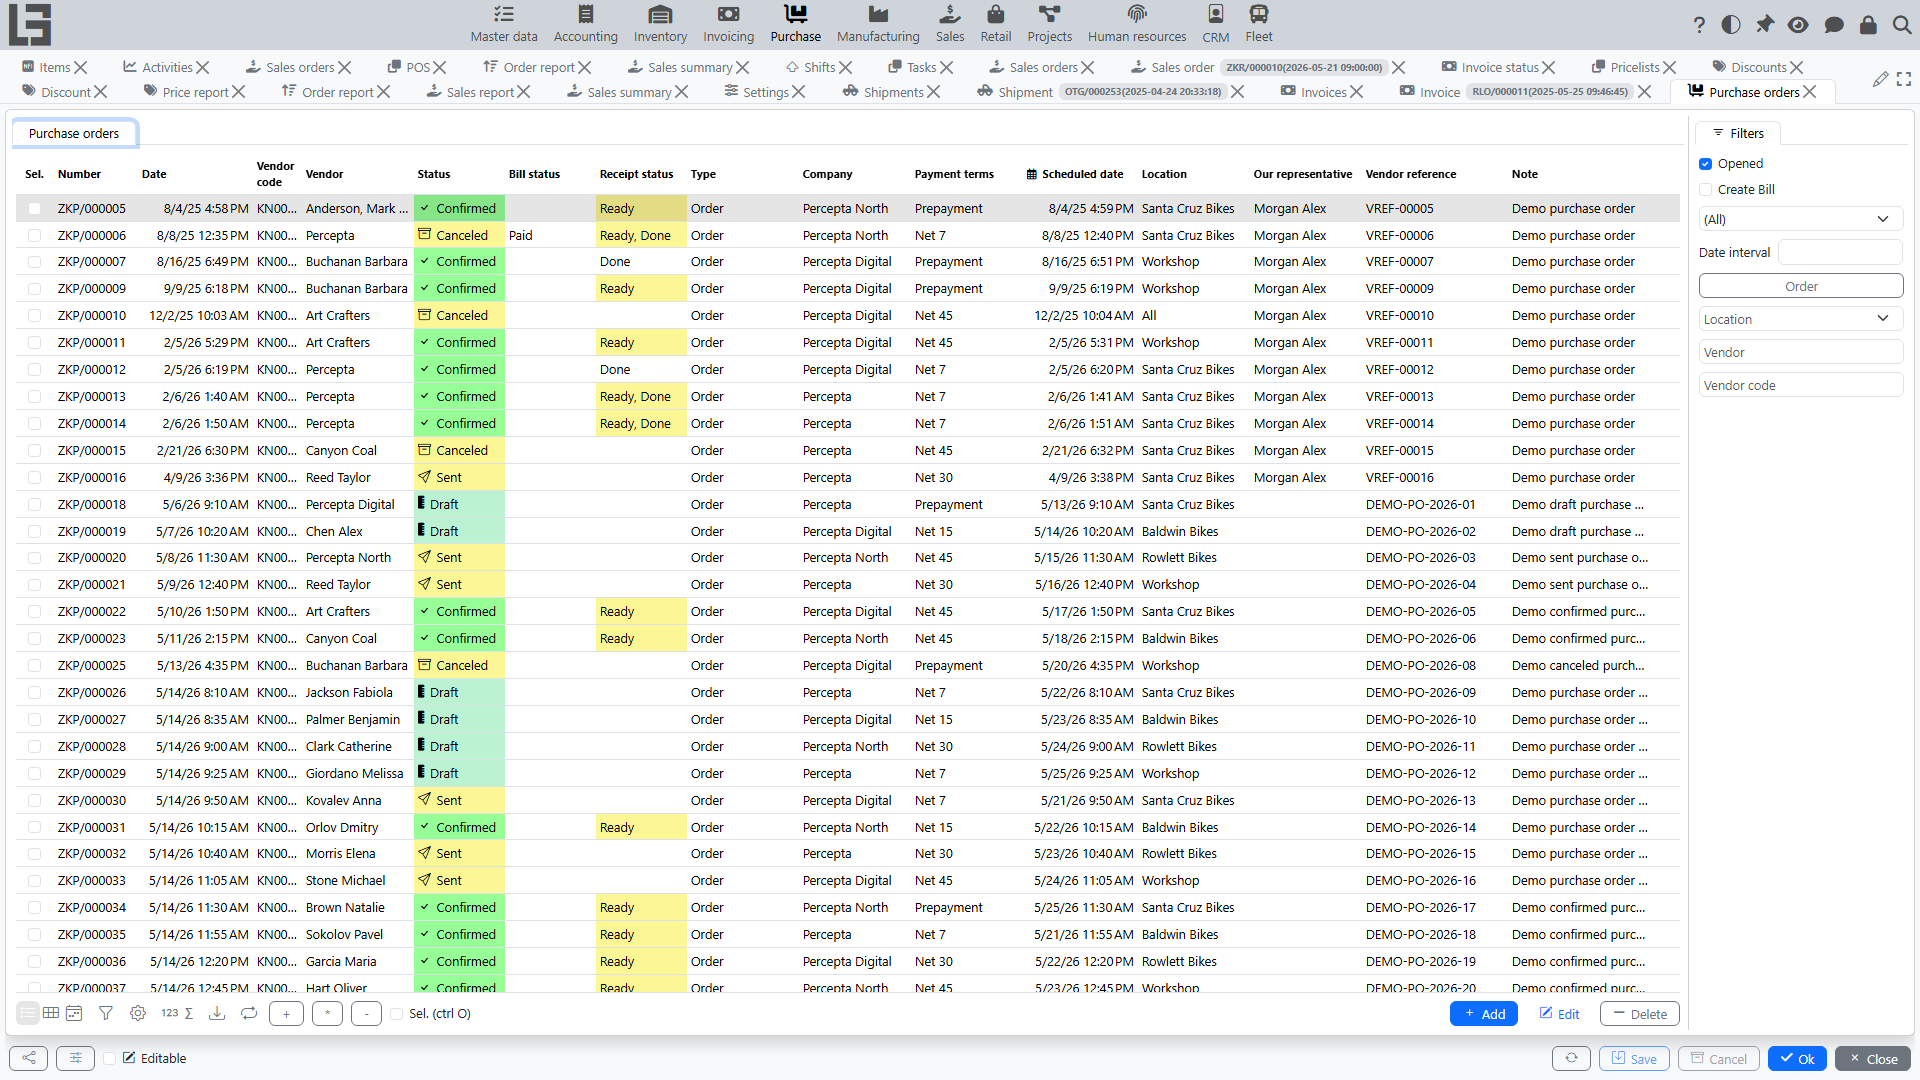The width and height of the screenshot is (1920, 1080).
Task: Open the Master data module icon
Action: click(x=504, y=24)
